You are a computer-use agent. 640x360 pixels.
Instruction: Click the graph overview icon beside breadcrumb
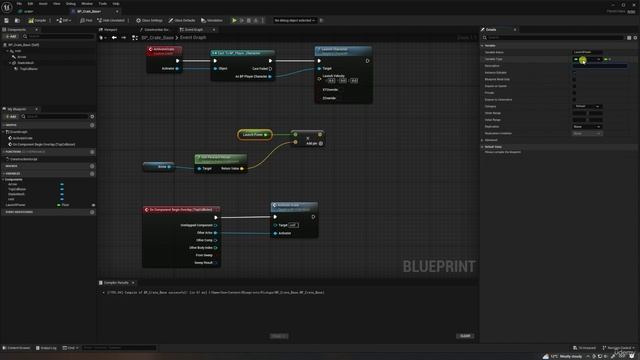135,38
